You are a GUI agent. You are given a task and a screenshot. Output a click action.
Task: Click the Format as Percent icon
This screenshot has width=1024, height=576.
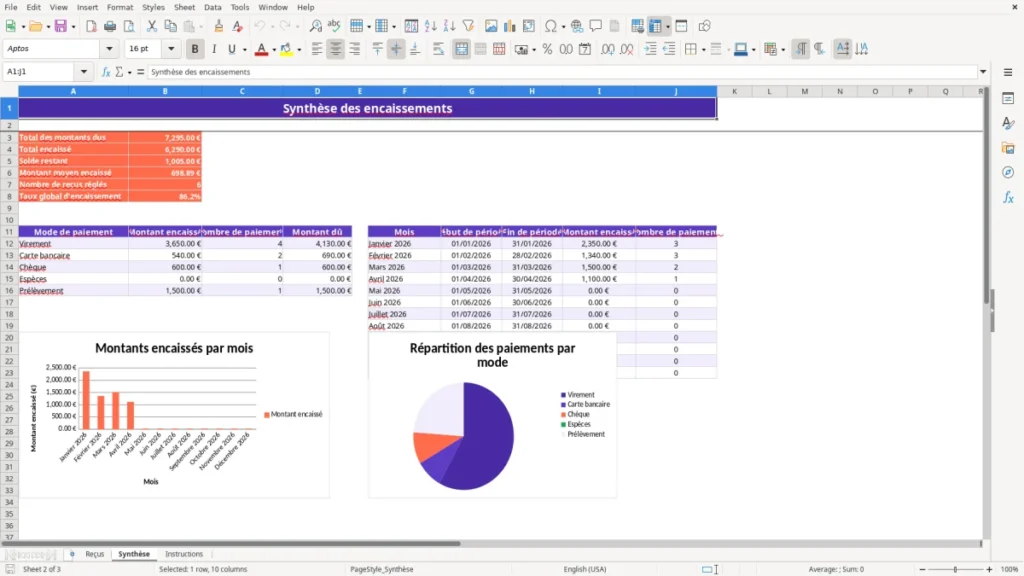[x=547, y=49]
